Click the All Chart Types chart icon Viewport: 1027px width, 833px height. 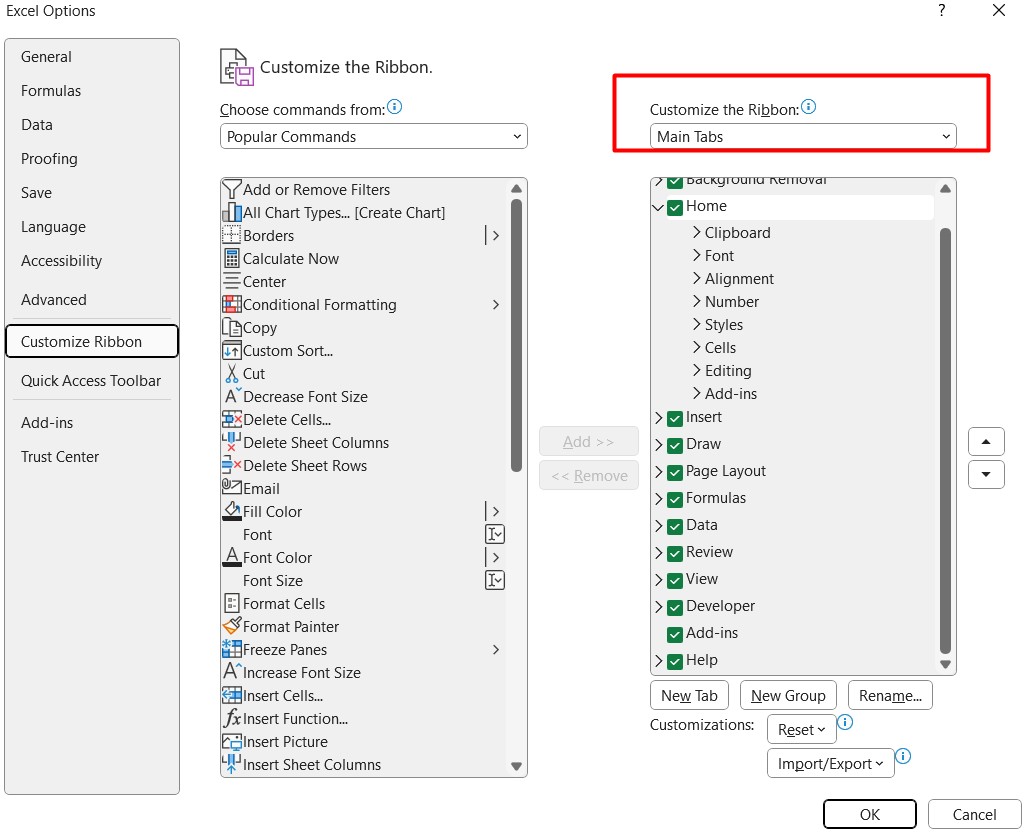point(232,212)
